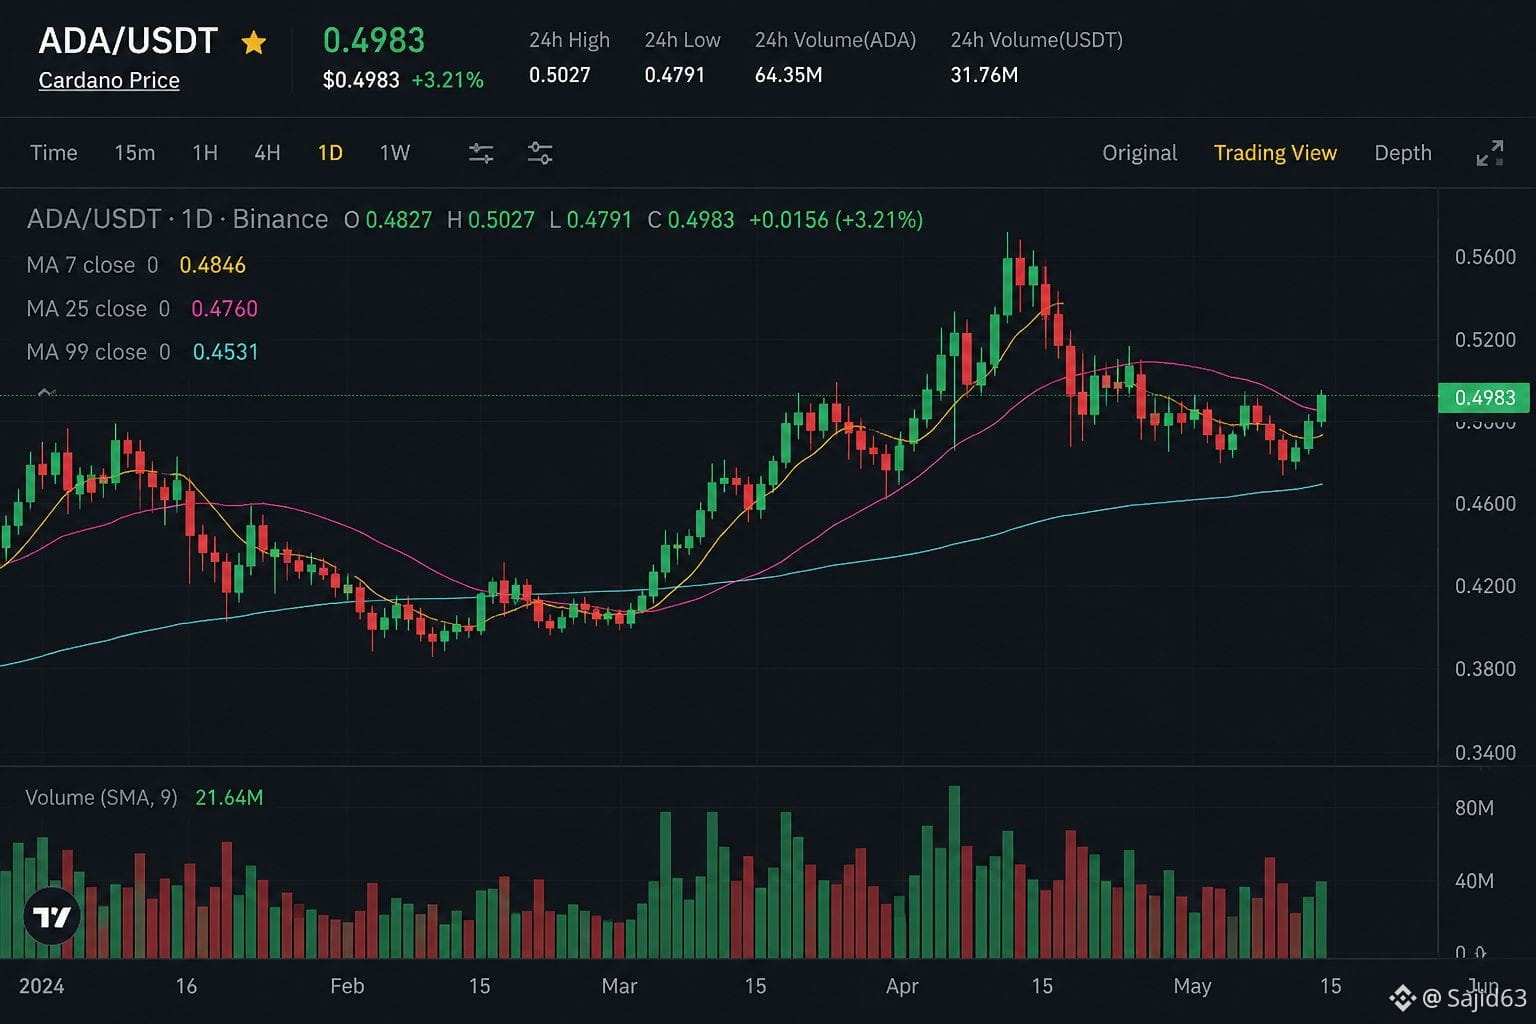Click the MA 25 value 0.4760
This screenshot has height=1024, width=1536.
pyautogui.click(x=224, y=309)
